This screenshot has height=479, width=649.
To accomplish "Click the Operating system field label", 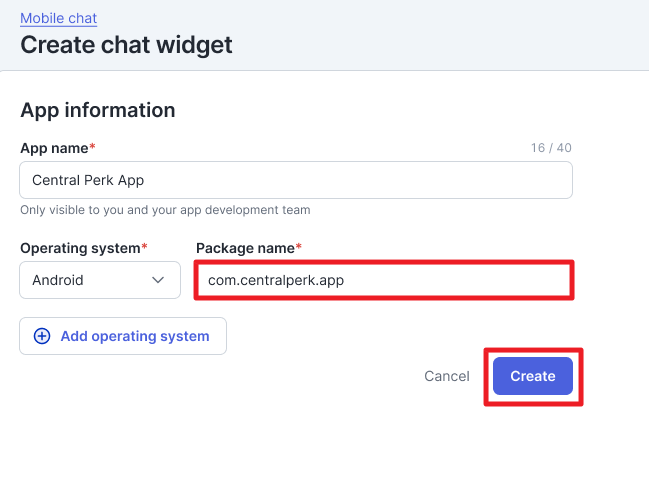I will 80,247.
